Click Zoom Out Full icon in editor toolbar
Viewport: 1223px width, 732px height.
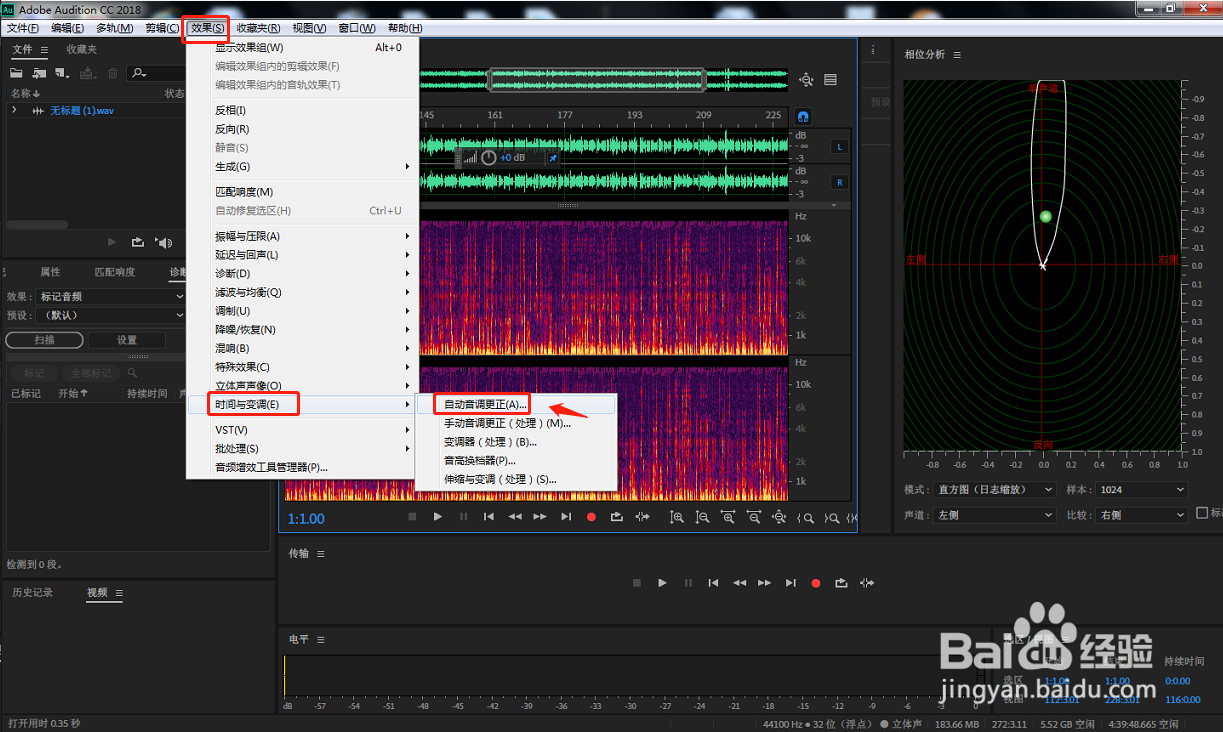(779, 517)
